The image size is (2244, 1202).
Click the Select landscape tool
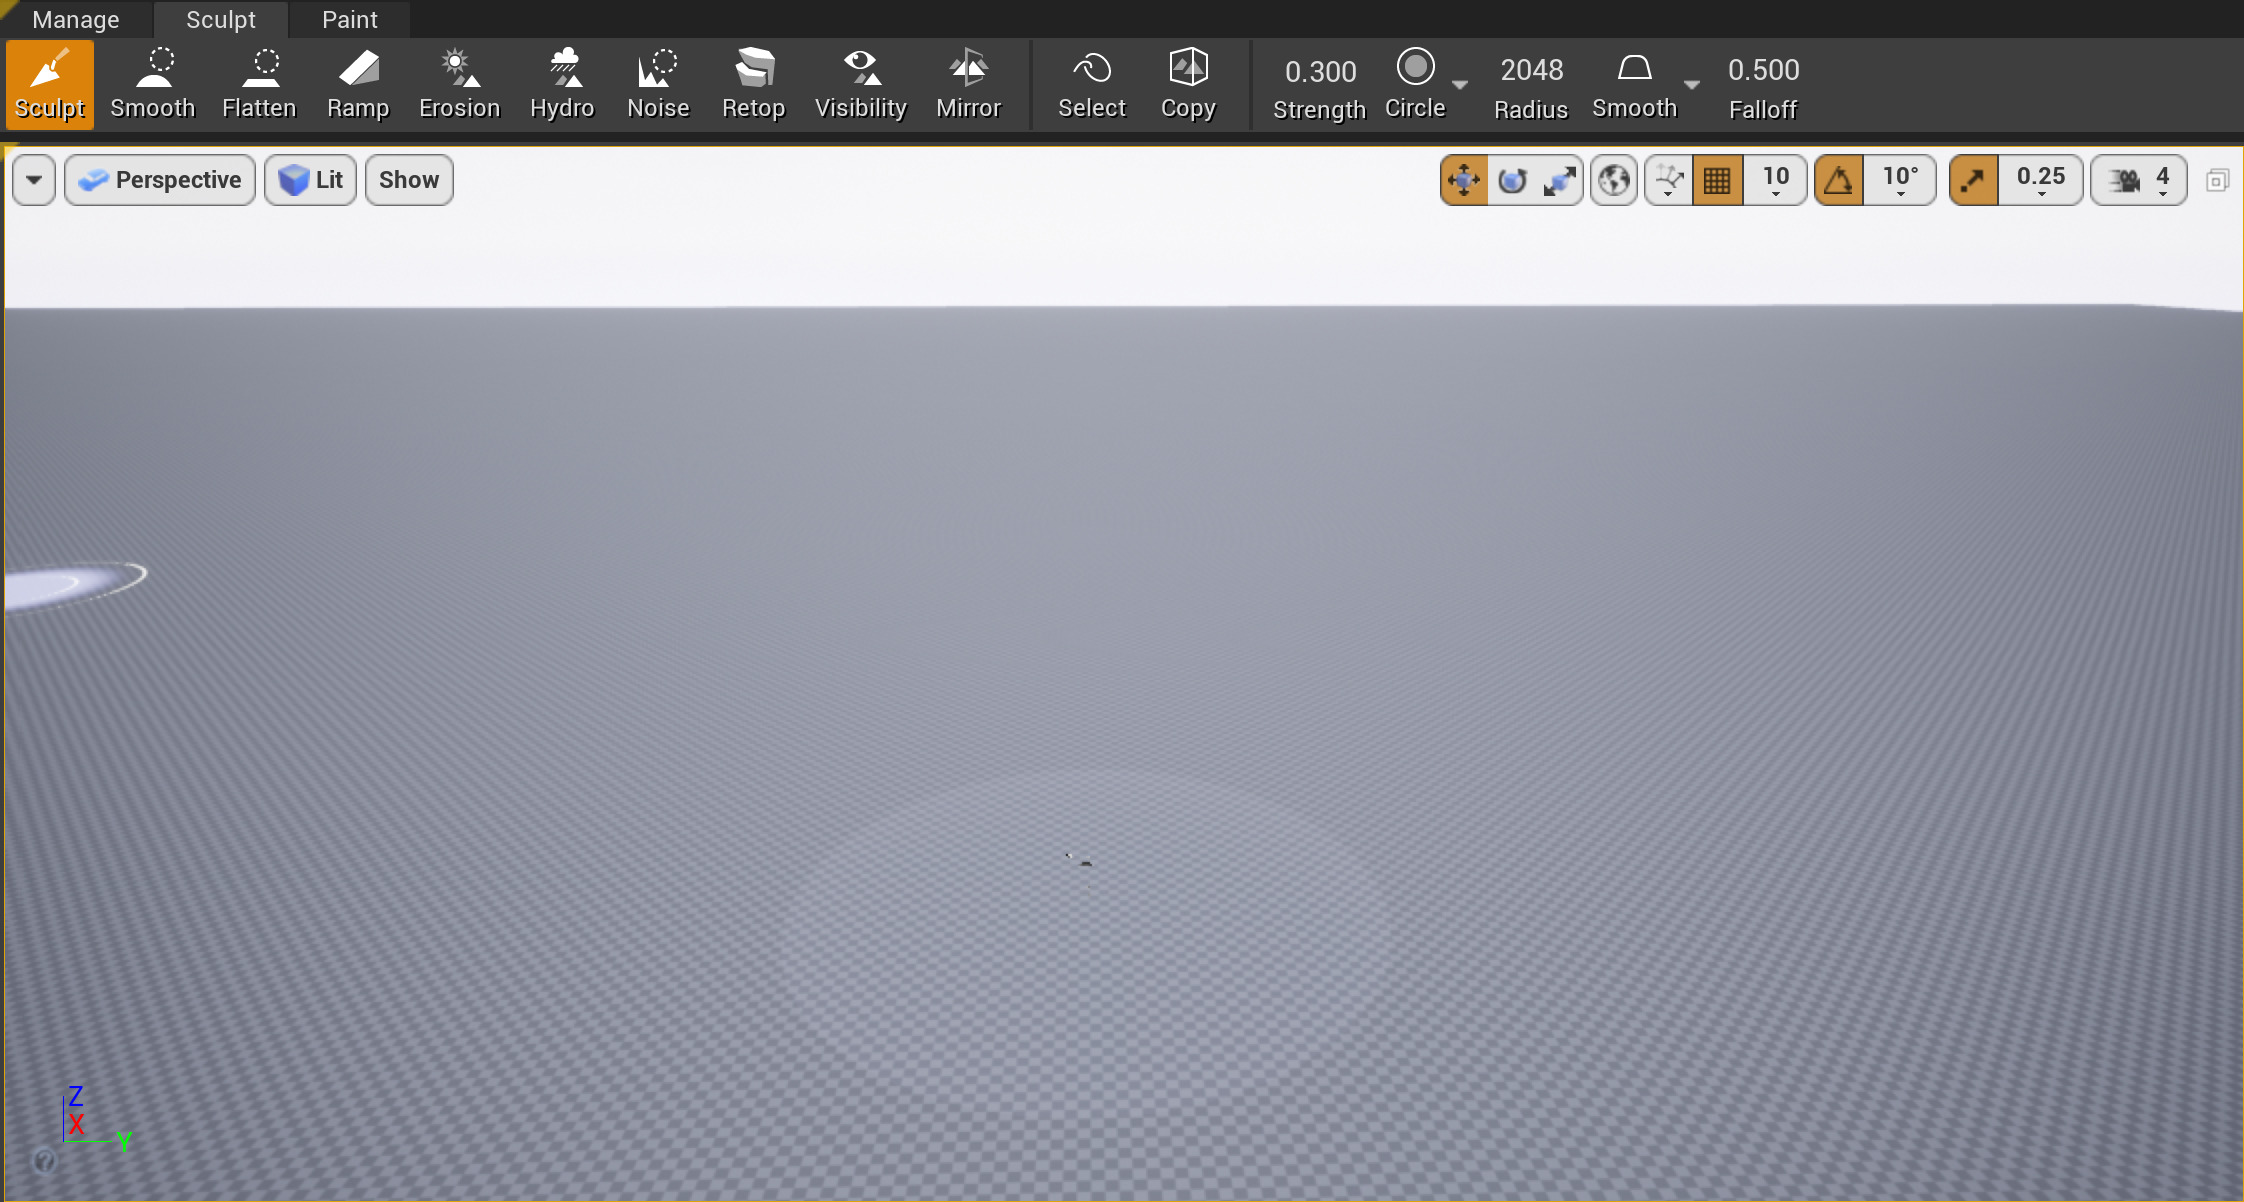[1090, 85]
